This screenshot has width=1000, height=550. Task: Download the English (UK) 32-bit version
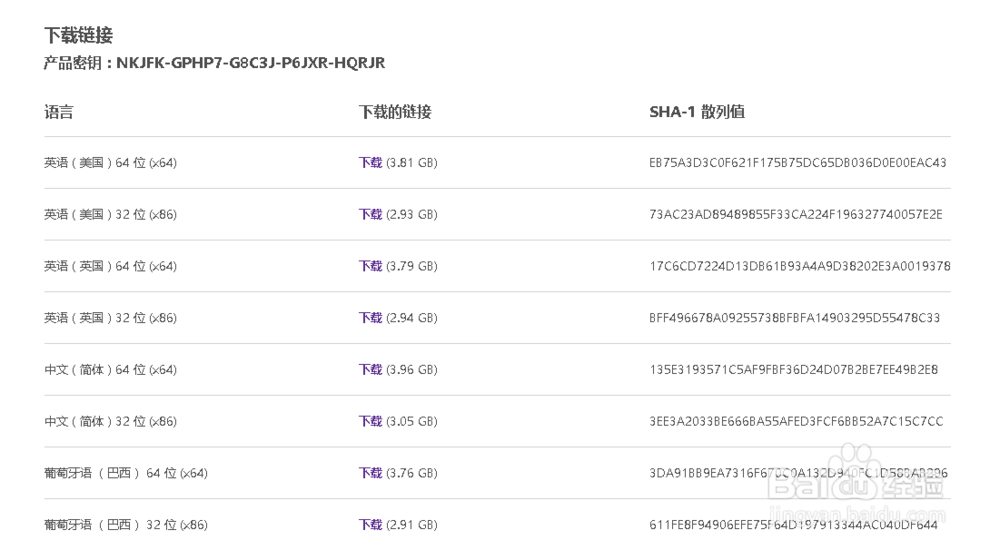370,318
